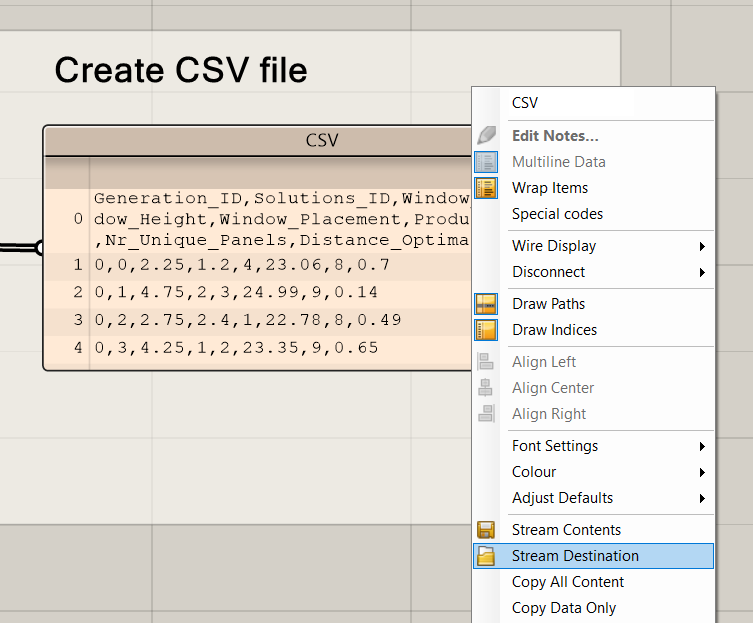Click index number 2 in panel
Viewport: 753px width, 623px height.
(x=78, y=292)
